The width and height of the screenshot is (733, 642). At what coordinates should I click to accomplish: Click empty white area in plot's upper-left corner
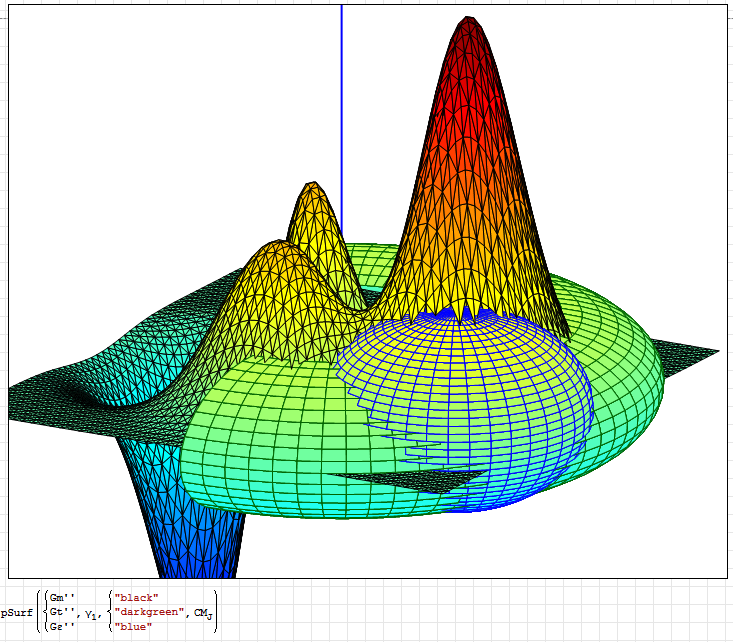coord(100,80)
